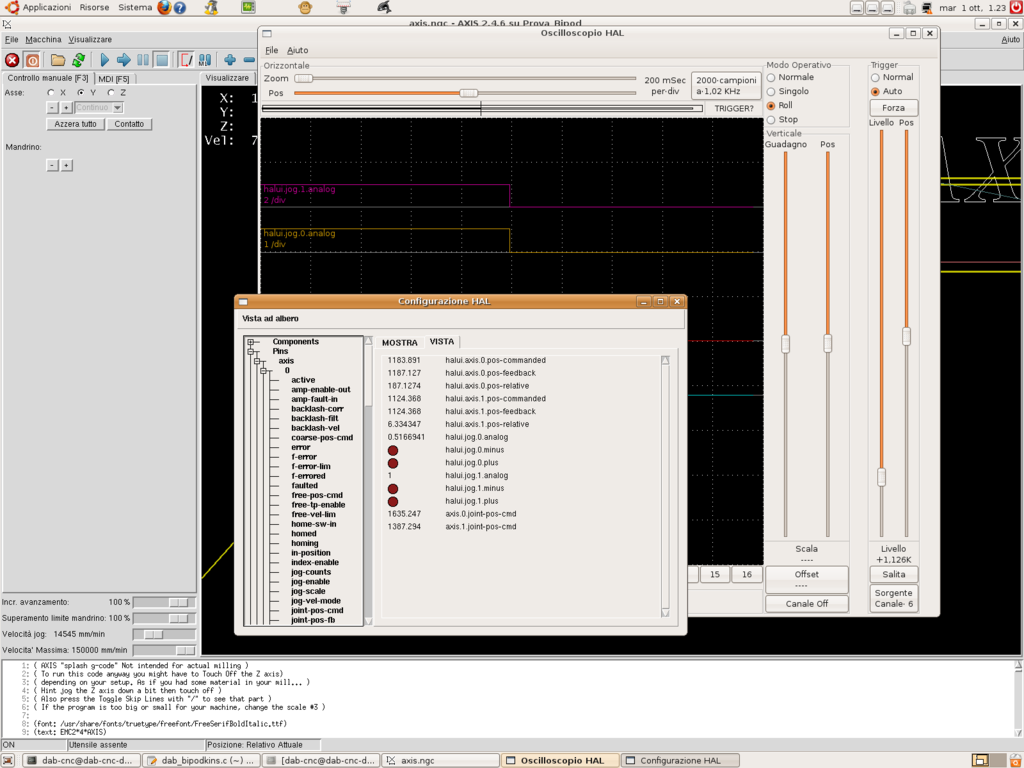Click the Tux penguin launcher in top panel
The width and height of the screenshot is (1024, 768).
212,7
